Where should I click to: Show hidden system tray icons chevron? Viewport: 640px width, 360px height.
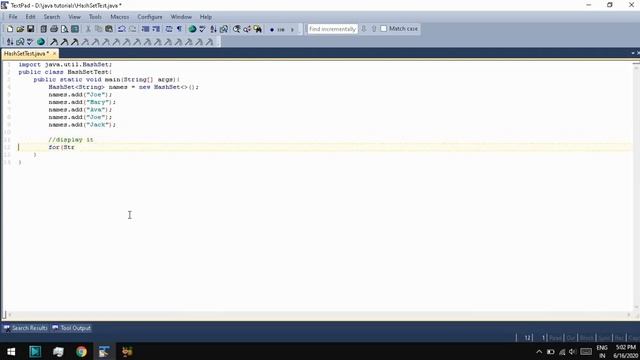[x=539, y=351]
